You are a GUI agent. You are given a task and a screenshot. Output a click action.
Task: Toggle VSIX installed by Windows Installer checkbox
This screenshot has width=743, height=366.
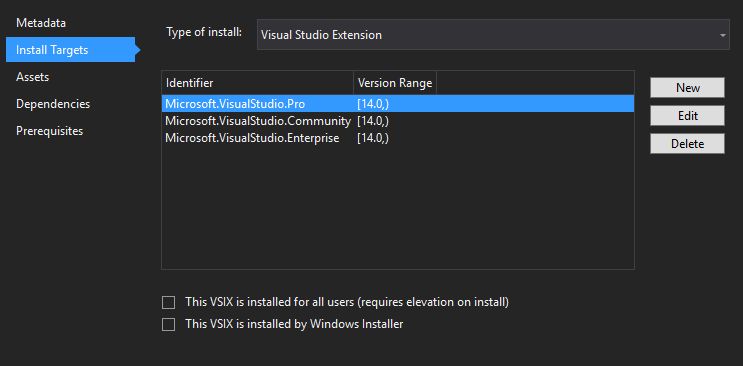point(169,325)
